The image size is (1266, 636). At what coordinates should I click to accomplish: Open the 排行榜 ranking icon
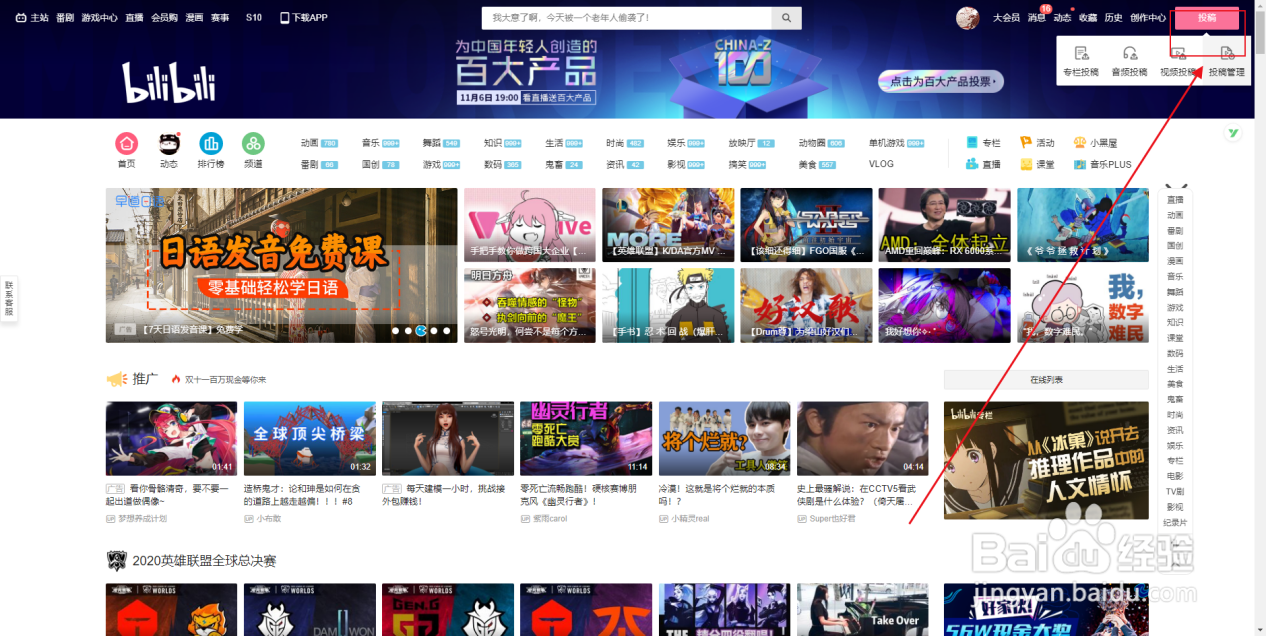pyautogui.click(x=211, y=144)
